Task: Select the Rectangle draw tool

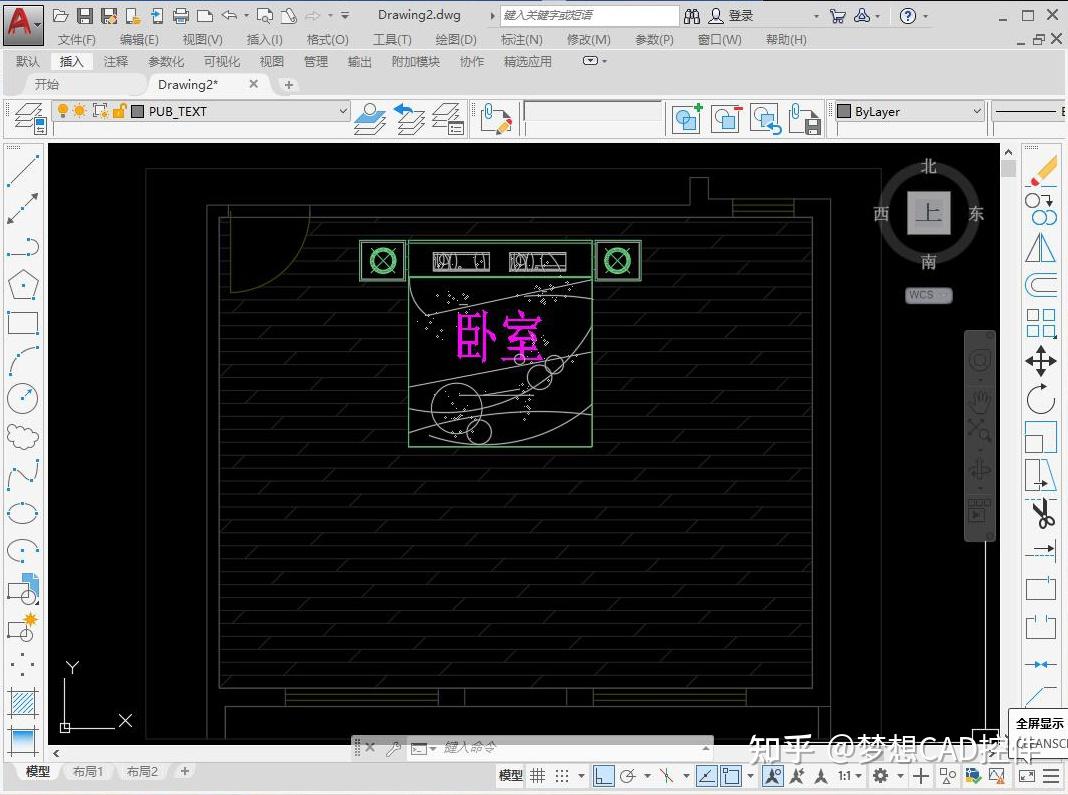Action: (x=22, y=323)
